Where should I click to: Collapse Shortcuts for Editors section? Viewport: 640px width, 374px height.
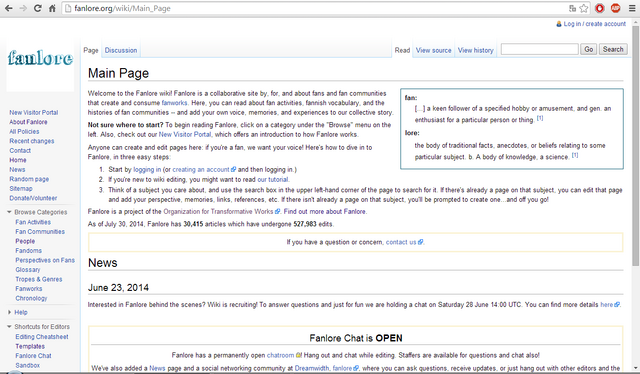9,327
